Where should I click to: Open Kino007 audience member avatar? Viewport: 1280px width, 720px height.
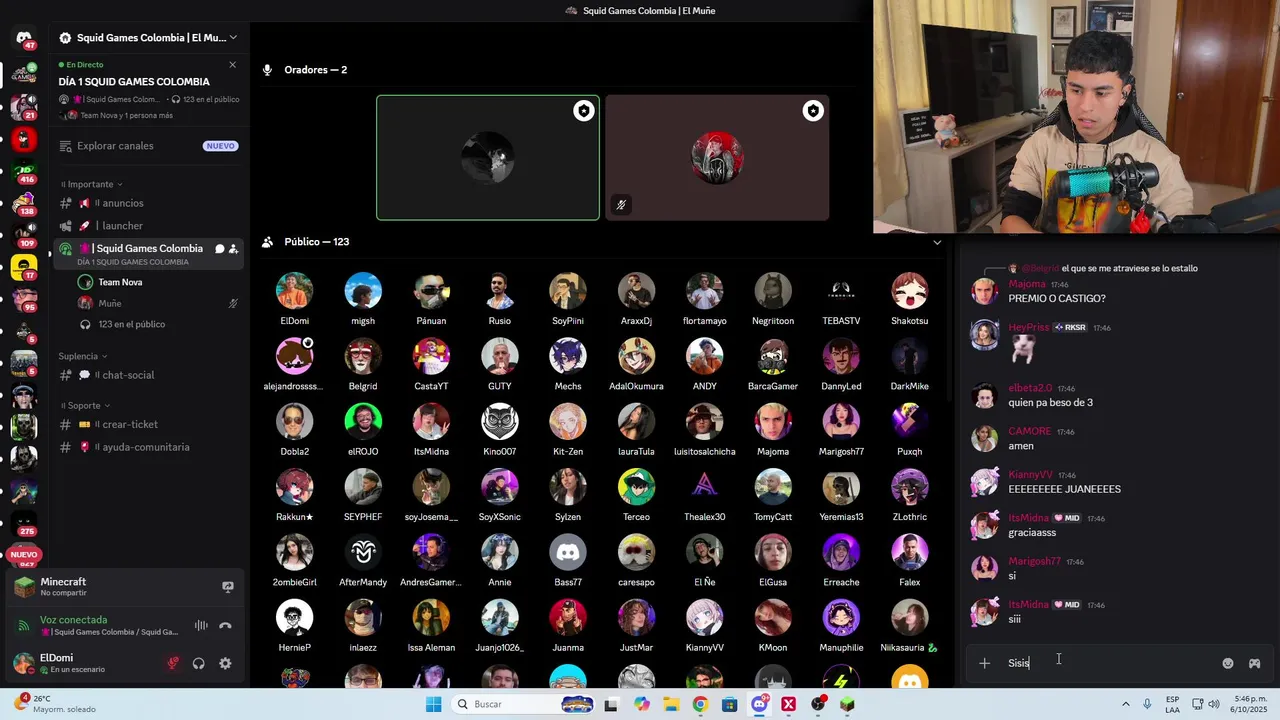click(x=500, y=421)
